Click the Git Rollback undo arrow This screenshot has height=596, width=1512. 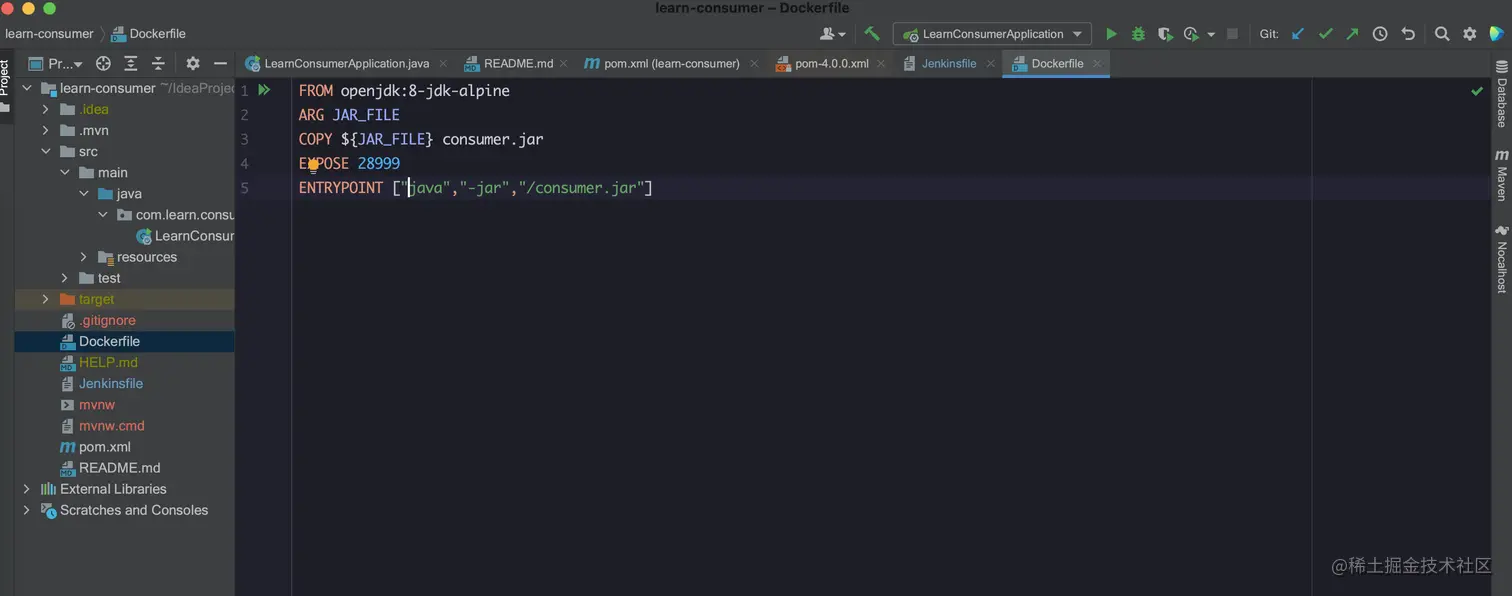click(x=1408, y=34)
